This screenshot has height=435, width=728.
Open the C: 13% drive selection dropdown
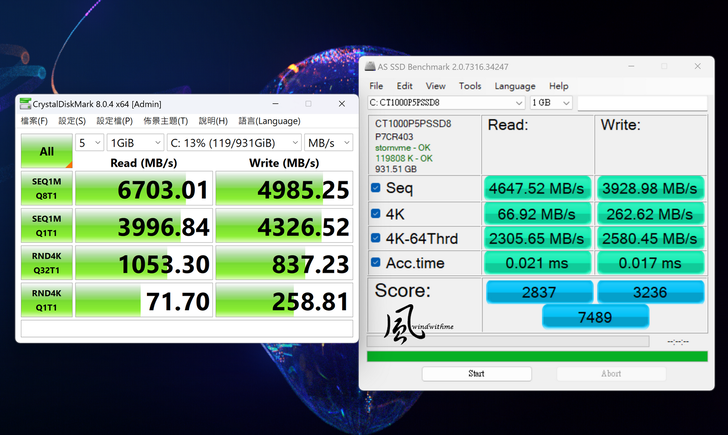pos(234,143)
